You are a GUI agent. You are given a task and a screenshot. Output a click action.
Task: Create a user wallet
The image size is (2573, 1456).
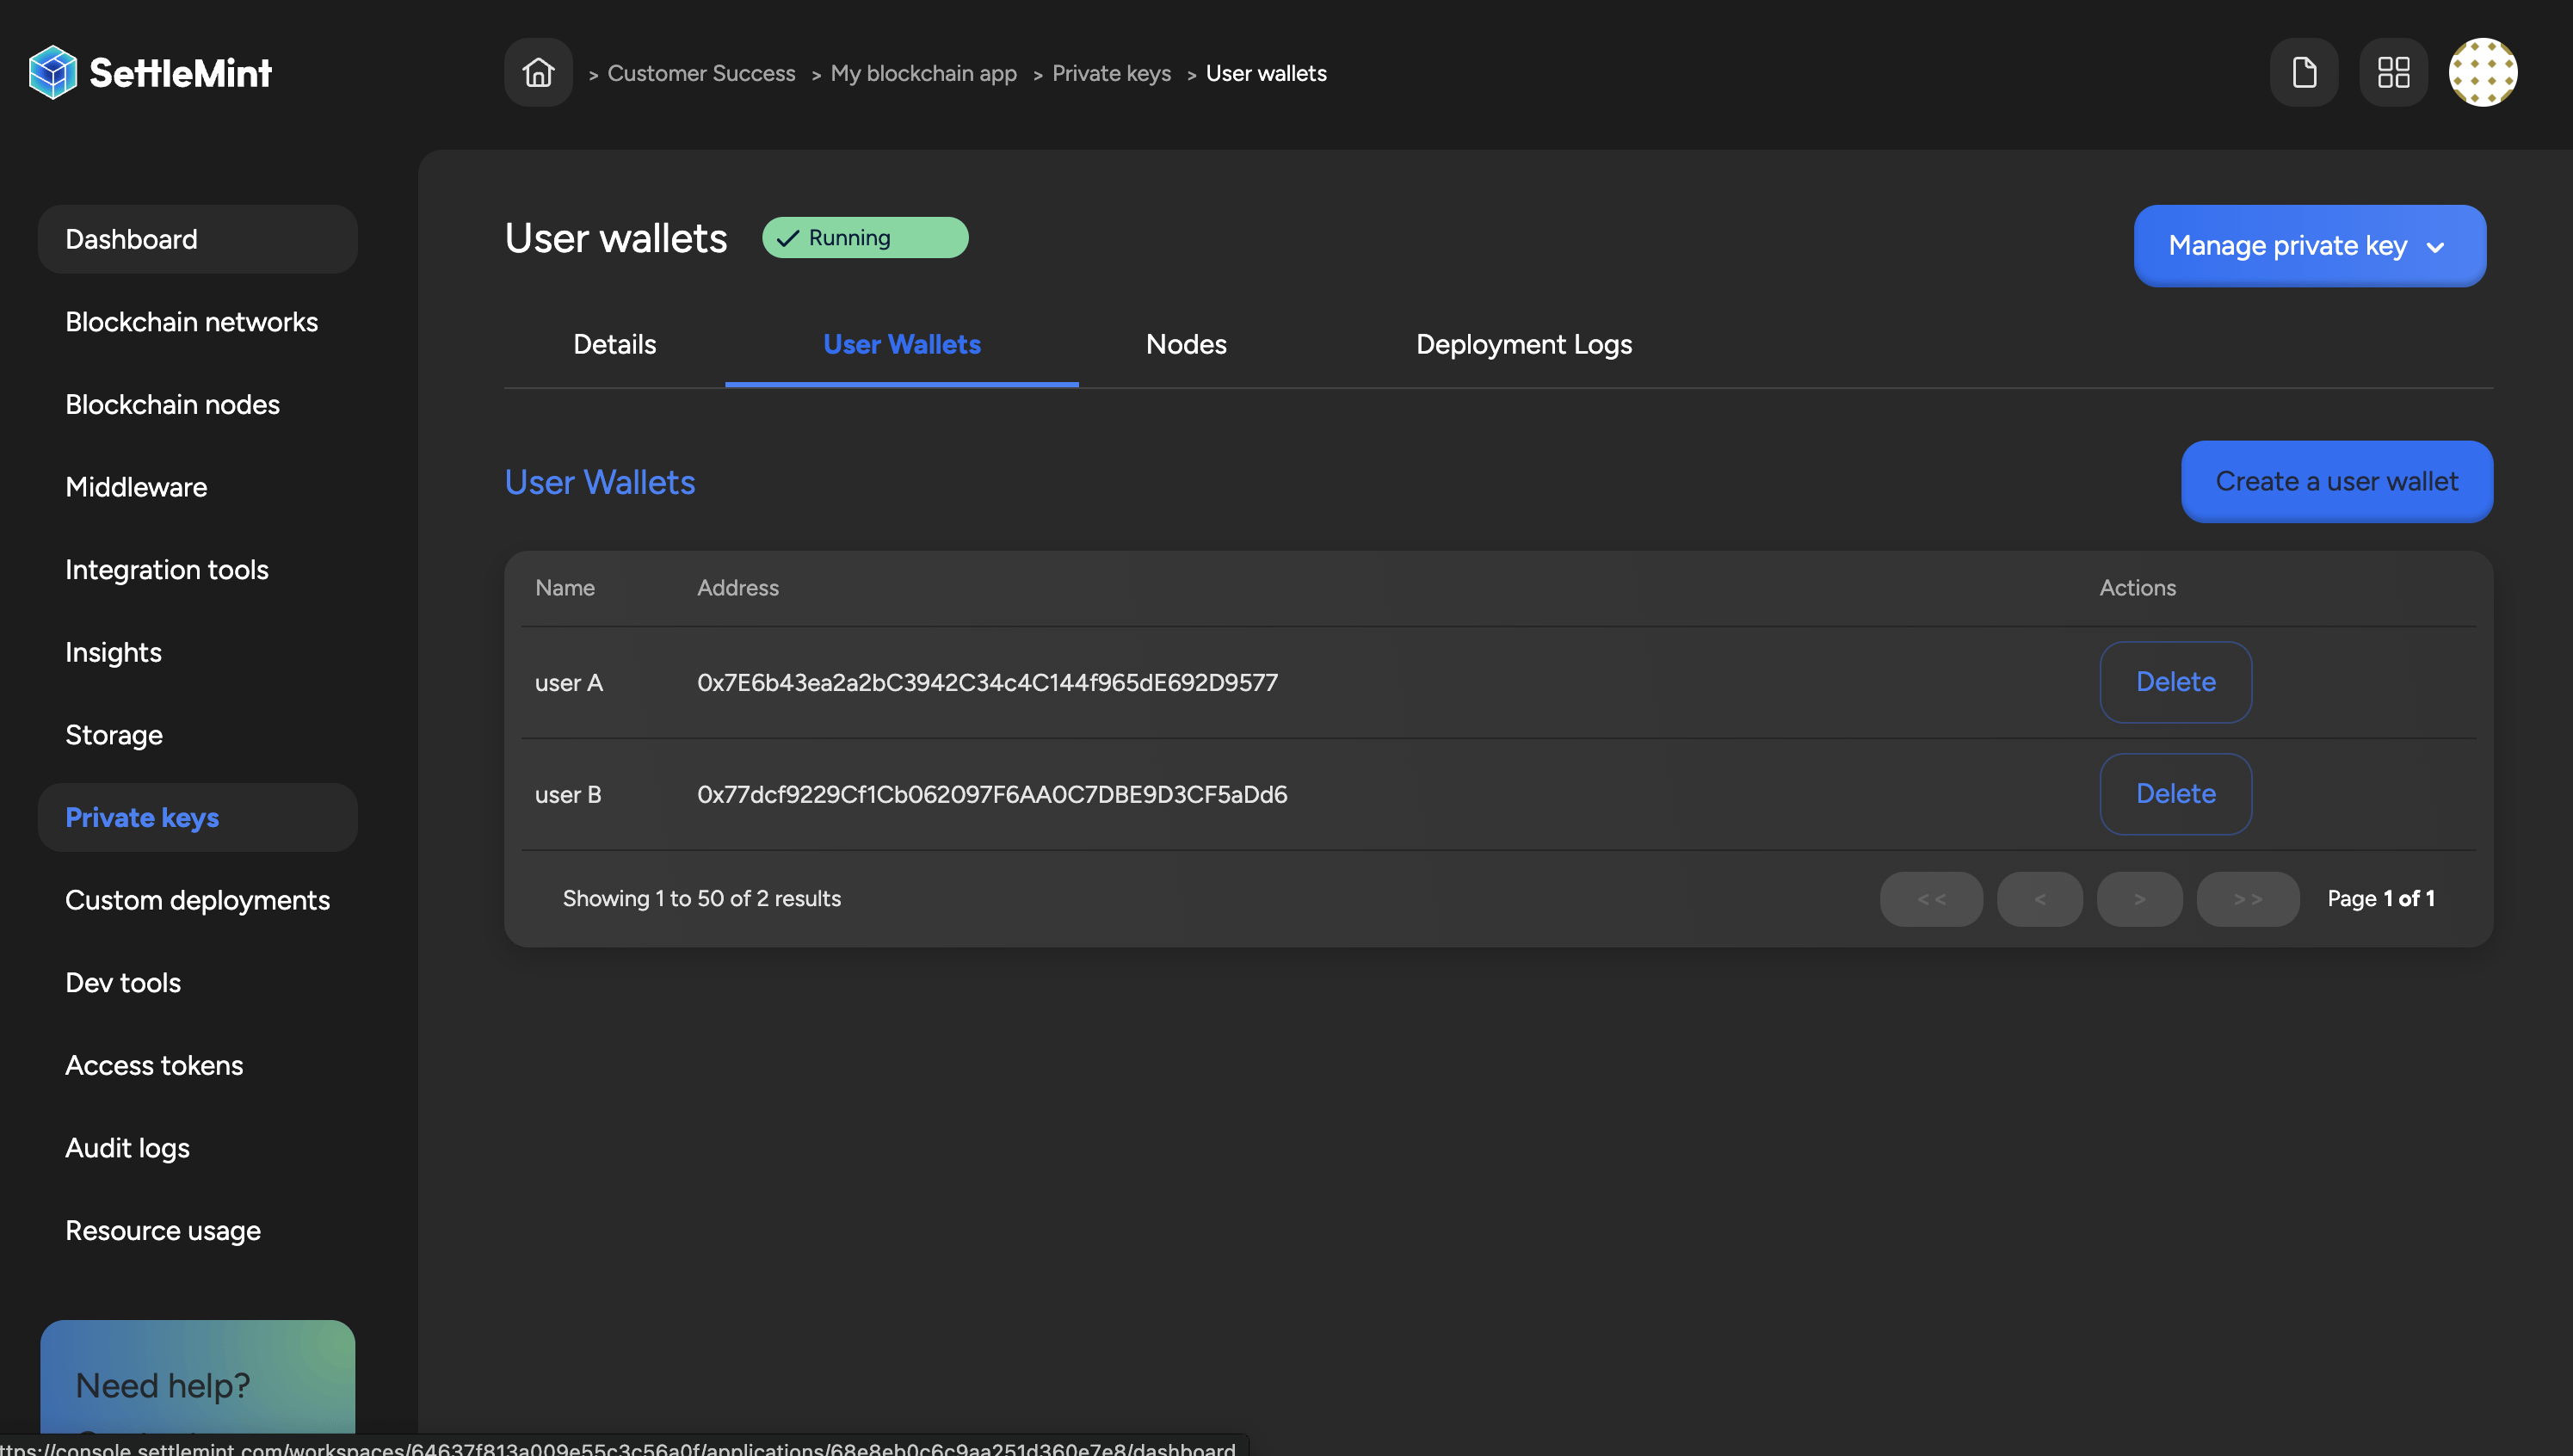pyautogui.click(x=2336, y=481)
